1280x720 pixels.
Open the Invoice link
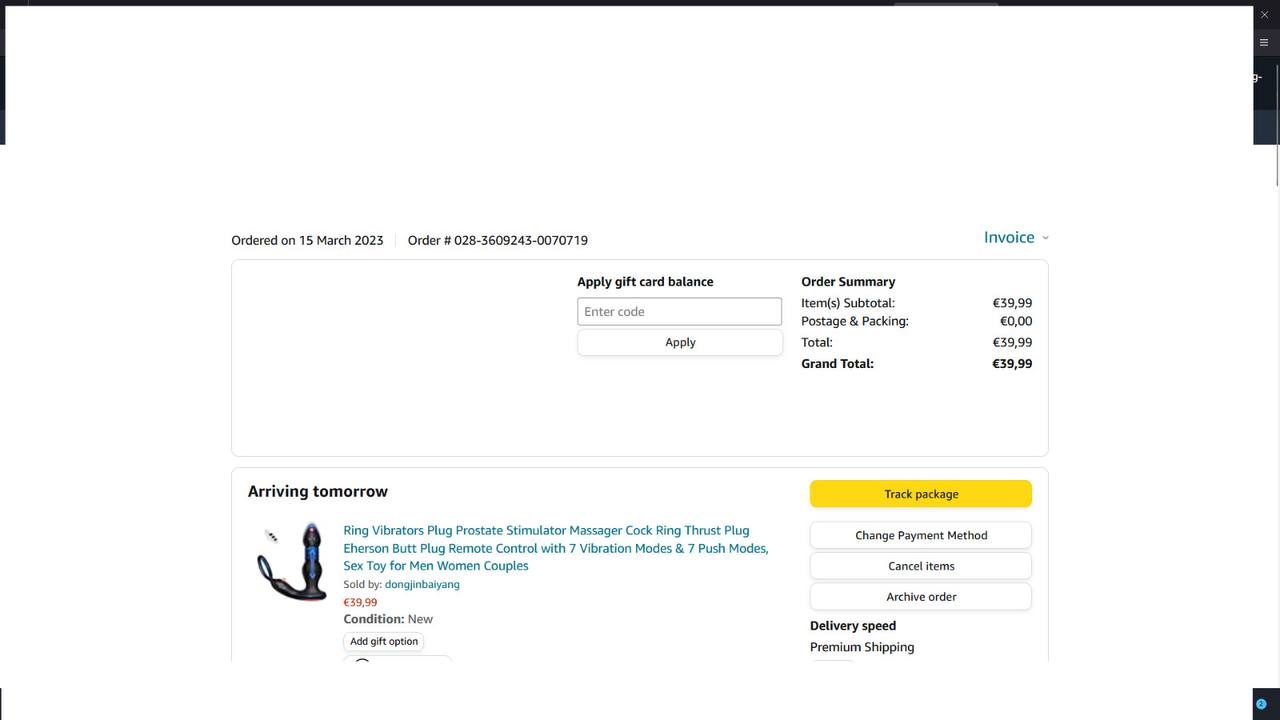pos(1008,238)
